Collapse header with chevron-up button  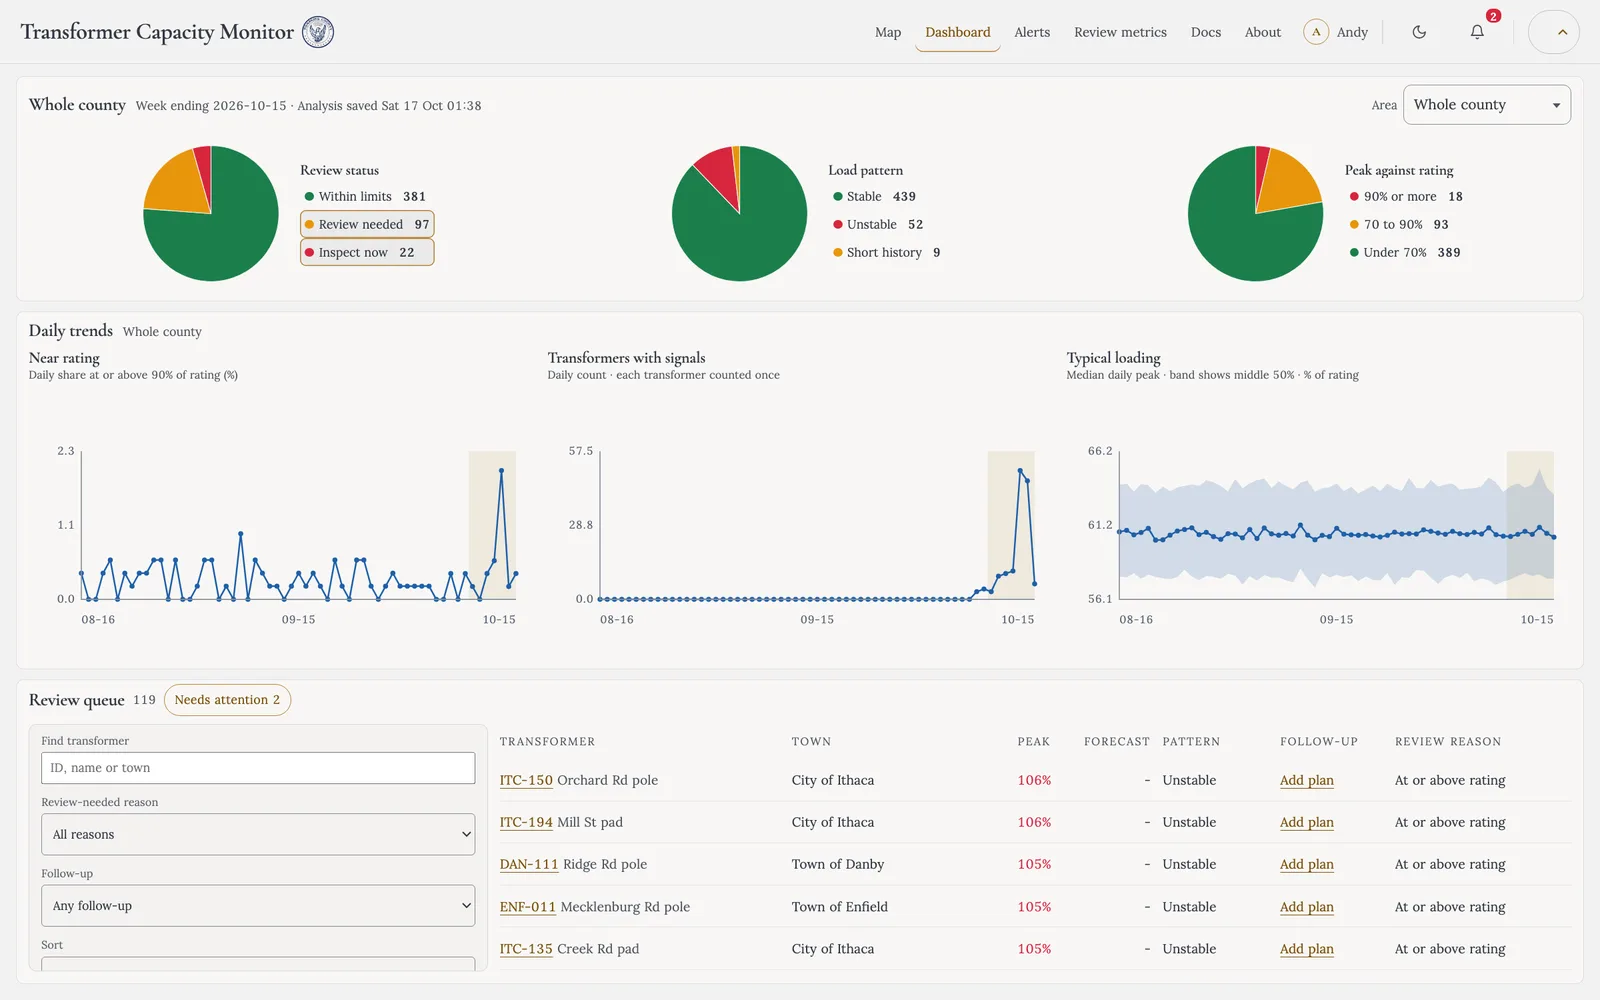click(x=1554, y=32)
